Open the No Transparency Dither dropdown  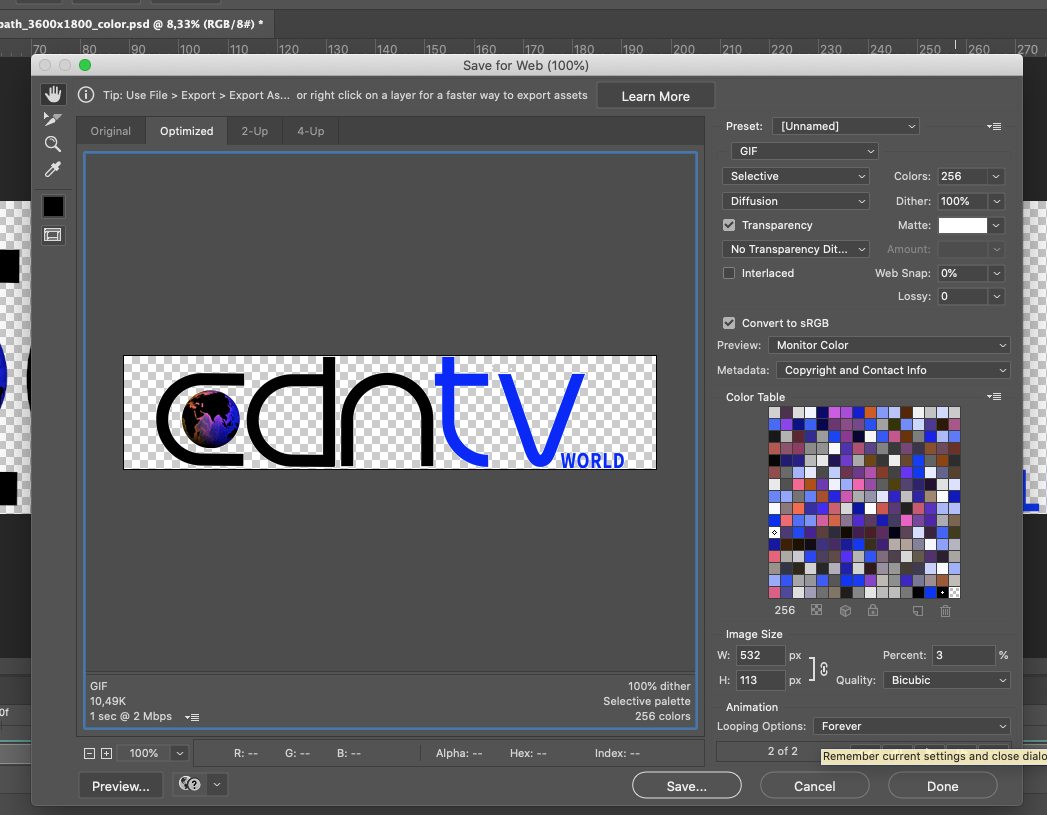[x=796, y=249]
